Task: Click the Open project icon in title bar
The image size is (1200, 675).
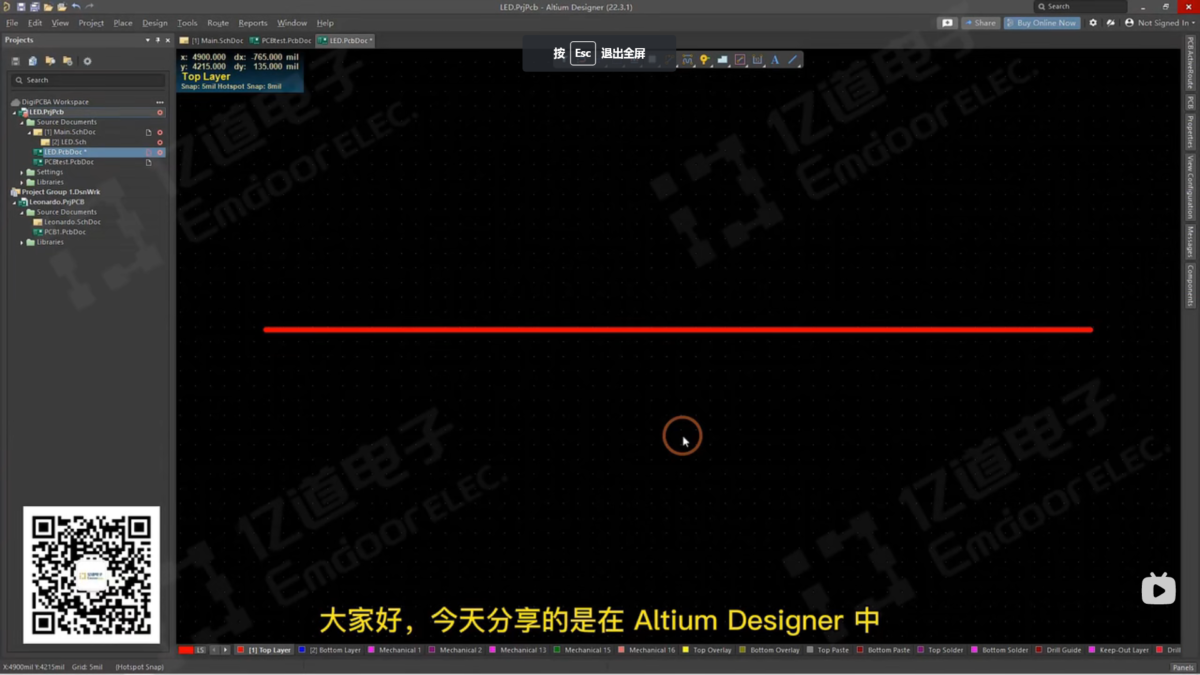Action: (62, 7)
